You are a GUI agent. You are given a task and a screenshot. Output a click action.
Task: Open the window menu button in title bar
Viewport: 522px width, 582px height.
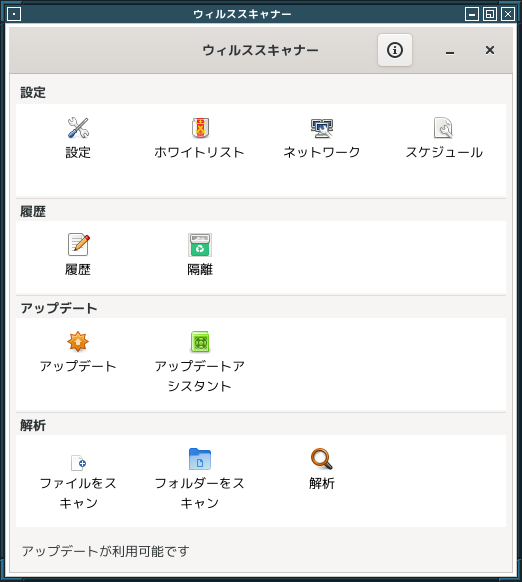[14, 14]
